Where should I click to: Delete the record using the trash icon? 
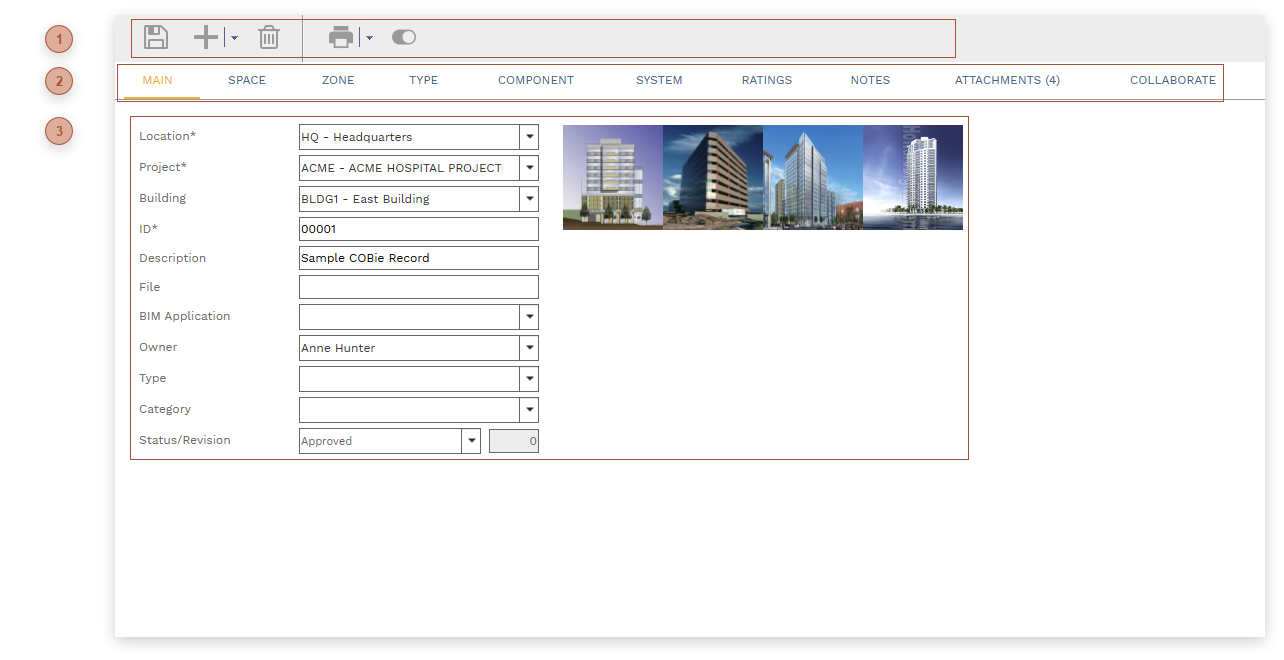point(268,37)
